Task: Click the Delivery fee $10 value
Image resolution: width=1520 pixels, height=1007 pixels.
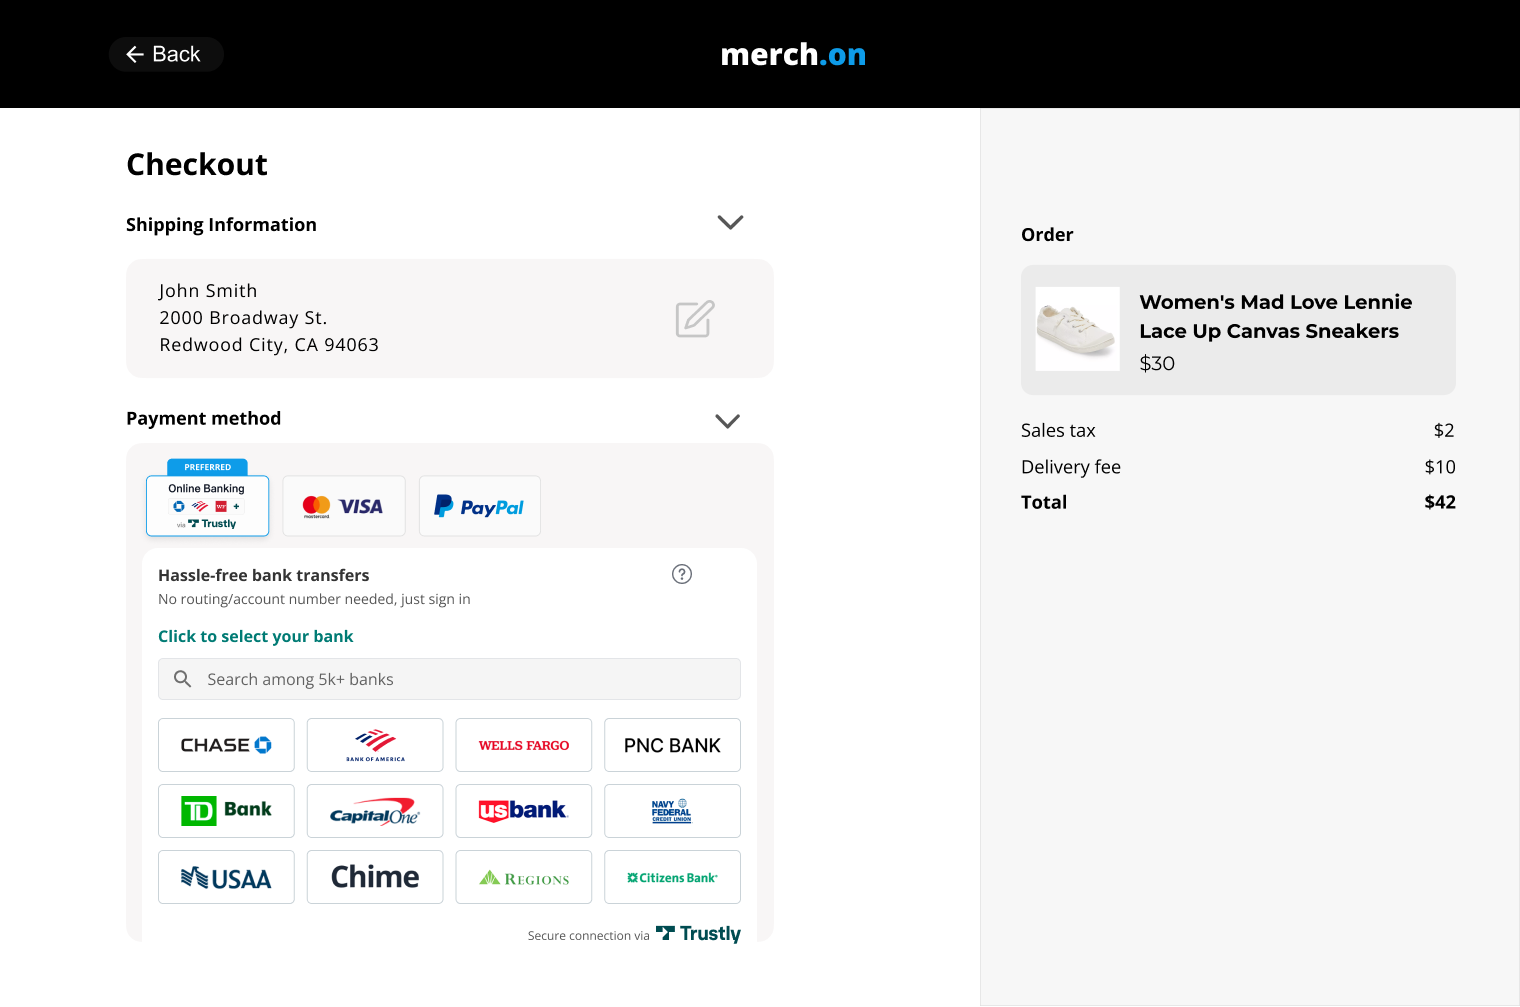Action: [x=1440, y=467]
